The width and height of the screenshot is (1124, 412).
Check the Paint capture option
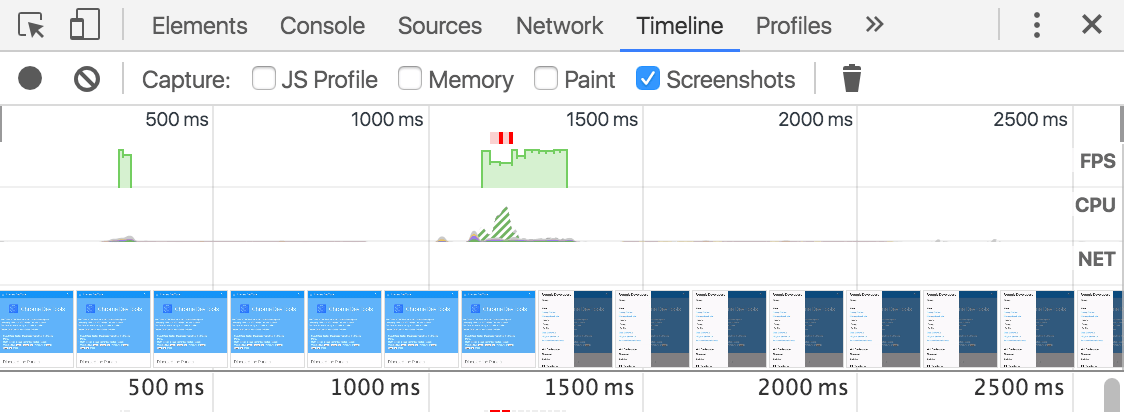pyautogui.click(x=546, y=78)
